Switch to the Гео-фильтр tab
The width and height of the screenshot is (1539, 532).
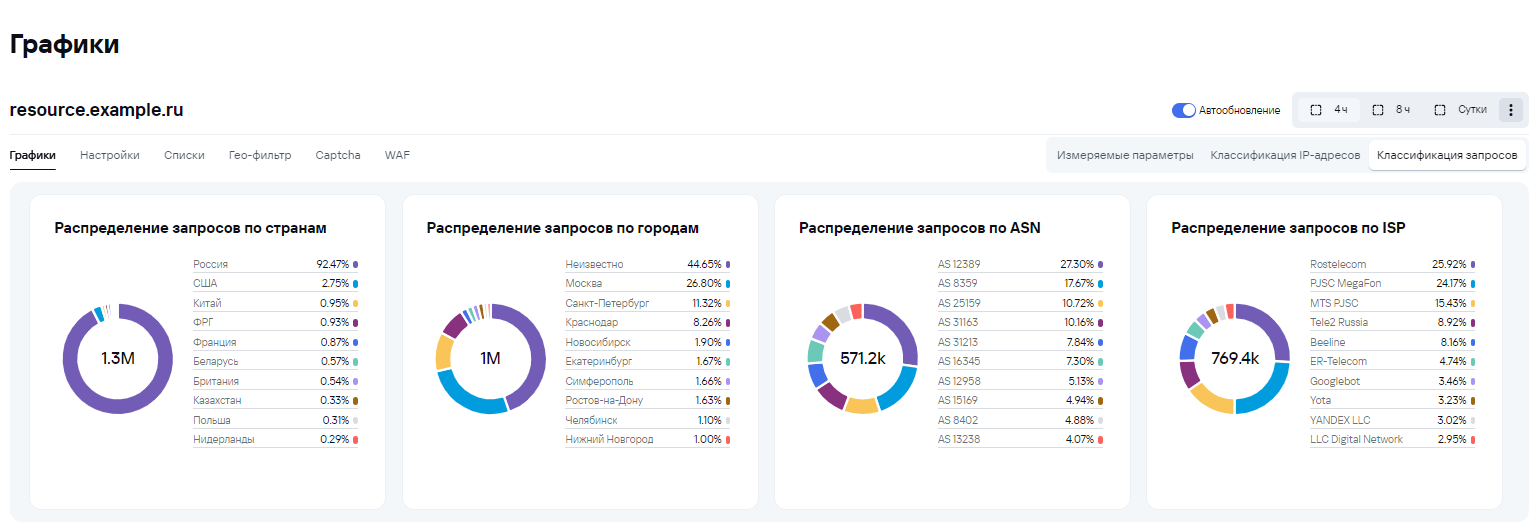click(260, 155)
